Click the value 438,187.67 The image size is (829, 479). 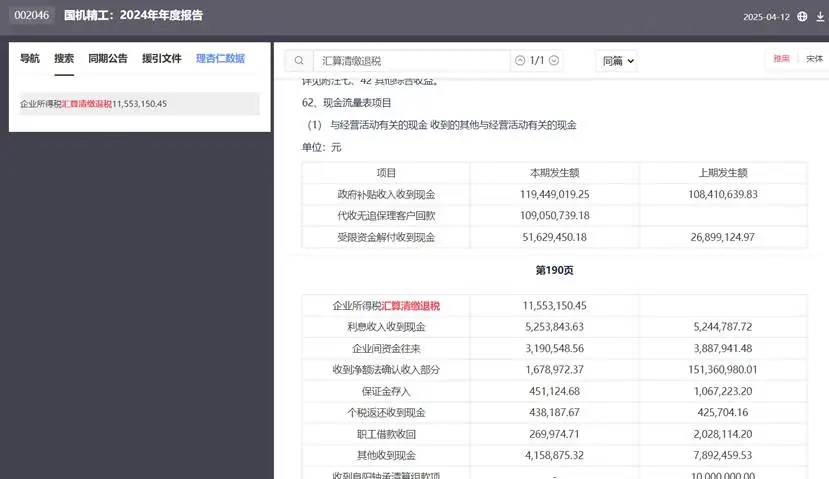click(x=555, y=412)
